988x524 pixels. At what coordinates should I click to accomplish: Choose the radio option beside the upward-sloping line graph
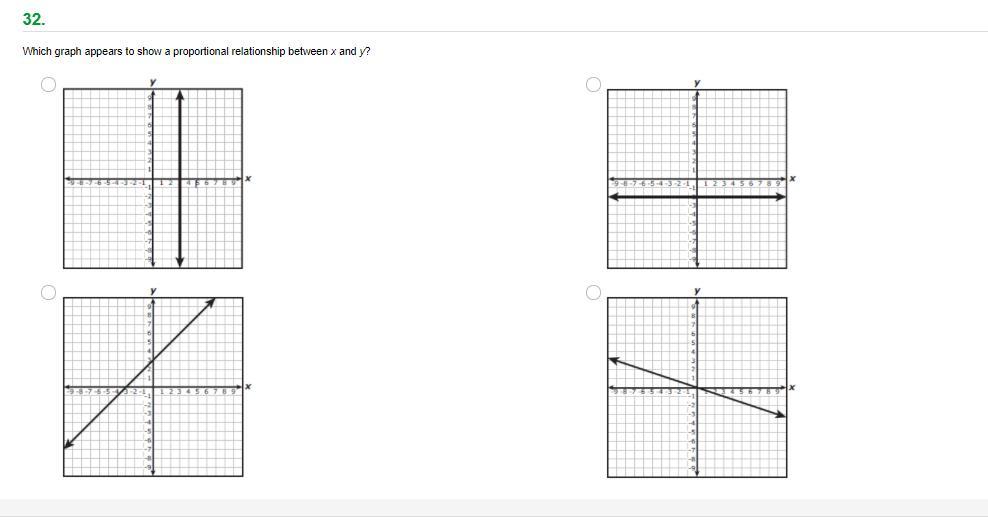click(48, 292)
